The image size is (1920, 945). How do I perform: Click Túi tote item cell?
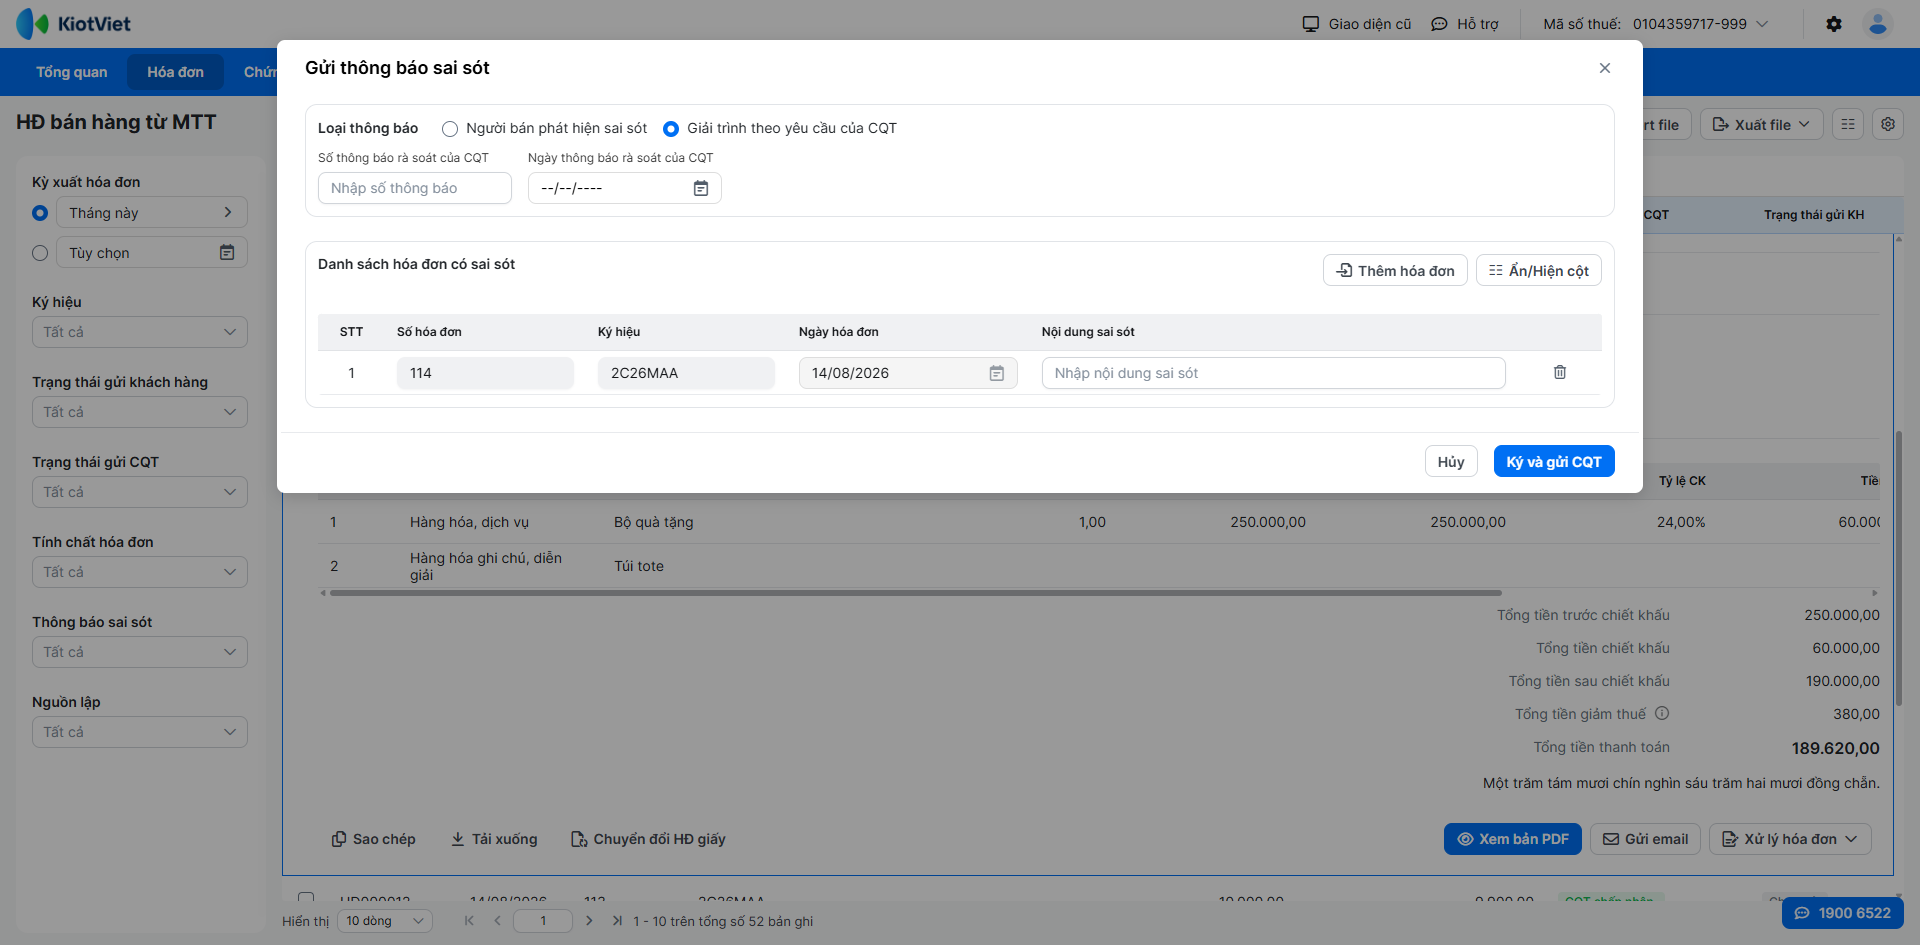(x=639, y=566)
